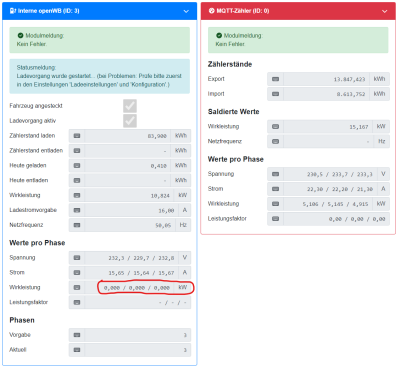Click the icon beside openWB Netzfrequenz 50,05 value
The image size is (400, 369).
point(77,225)
